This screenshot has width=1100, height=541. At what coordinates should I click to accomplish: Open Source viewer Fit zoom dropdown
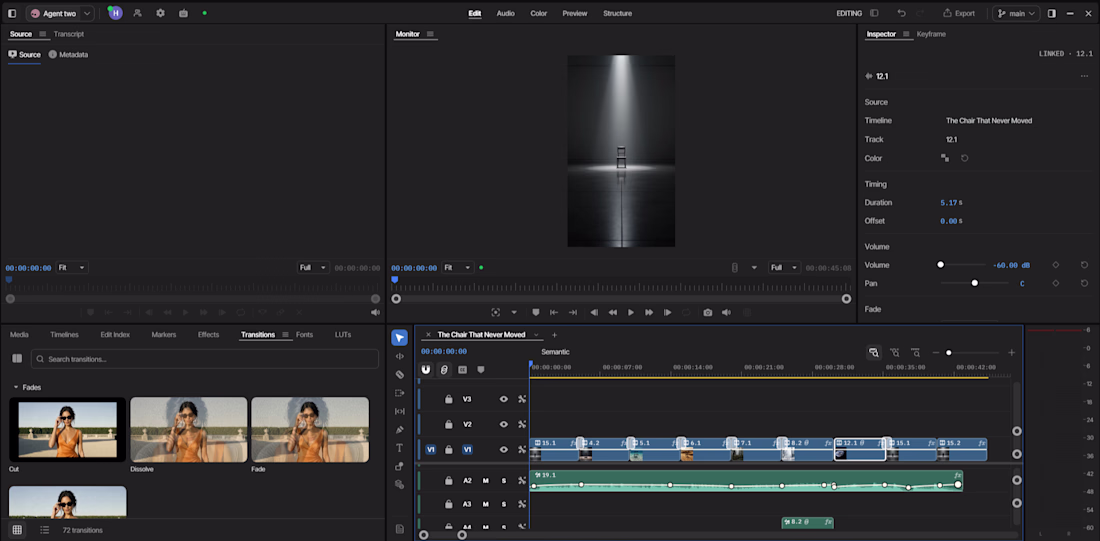pyautogui.click(x=72, y=268)
